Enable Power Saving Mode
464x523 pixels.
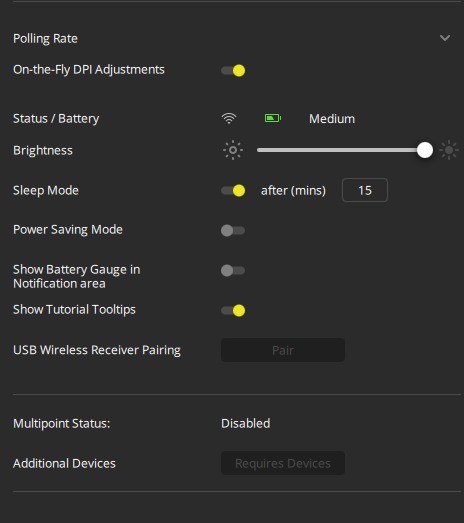[x=233, y=230]
